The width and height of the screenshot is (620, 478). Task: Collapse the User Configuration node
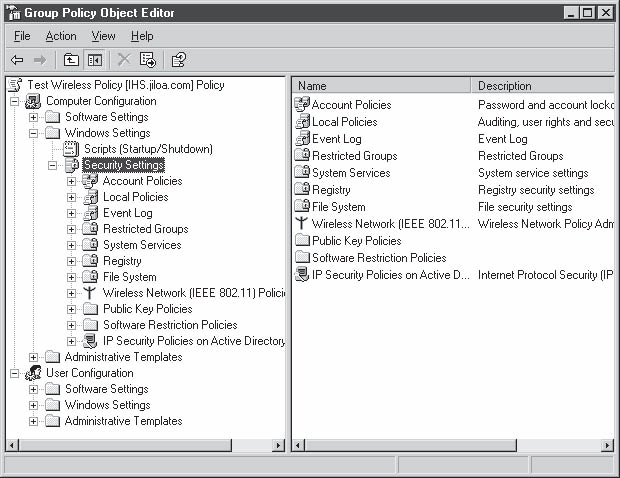15,373
